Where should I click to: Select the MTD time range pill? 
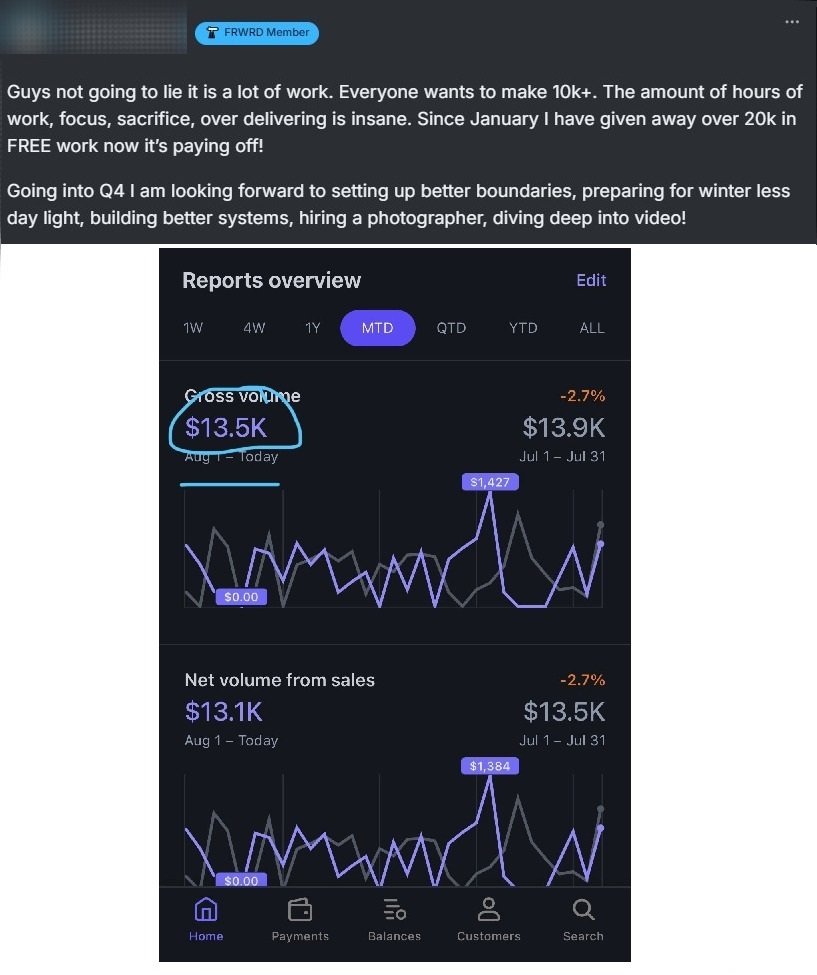tap(377, 328)
